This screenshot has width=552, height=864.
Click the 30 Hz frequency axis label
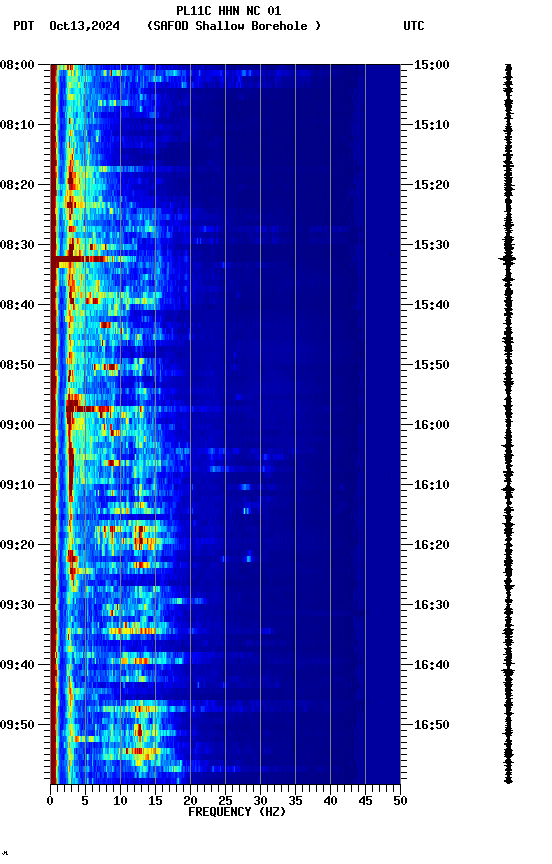click(x=260, y=801)
